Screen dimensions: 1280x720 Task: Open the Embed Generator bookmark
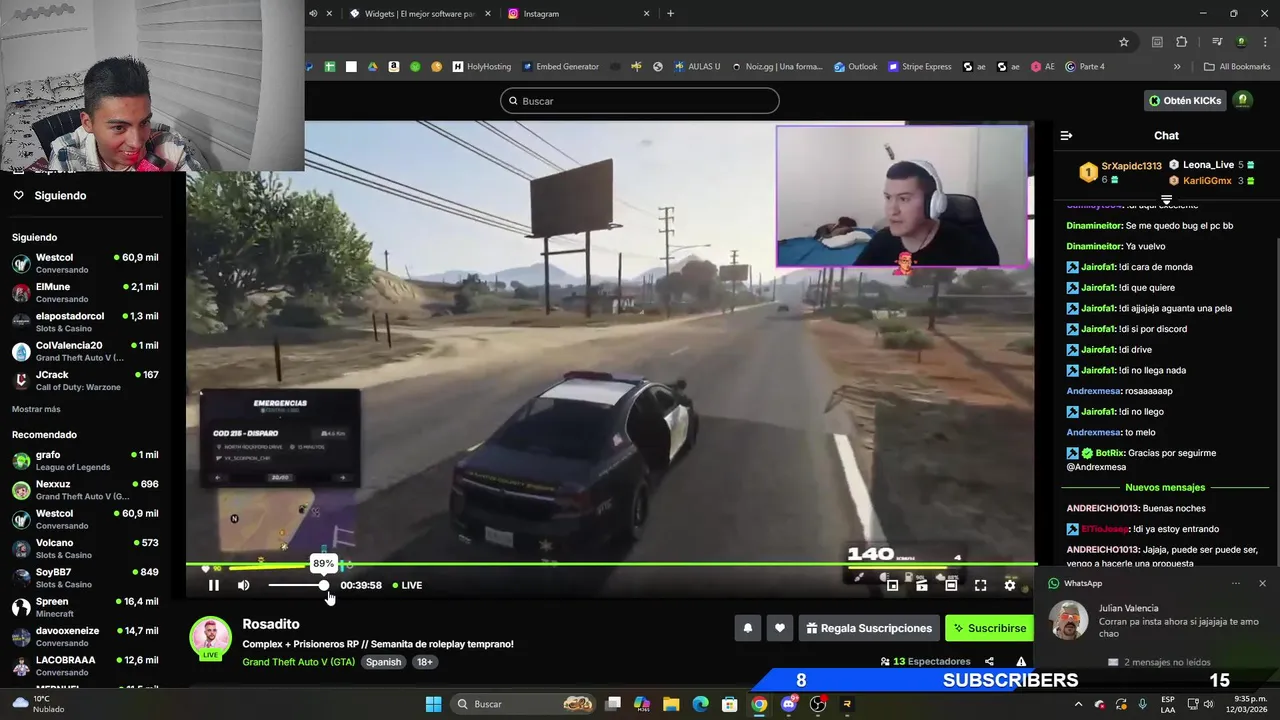[x=560, y=67]
